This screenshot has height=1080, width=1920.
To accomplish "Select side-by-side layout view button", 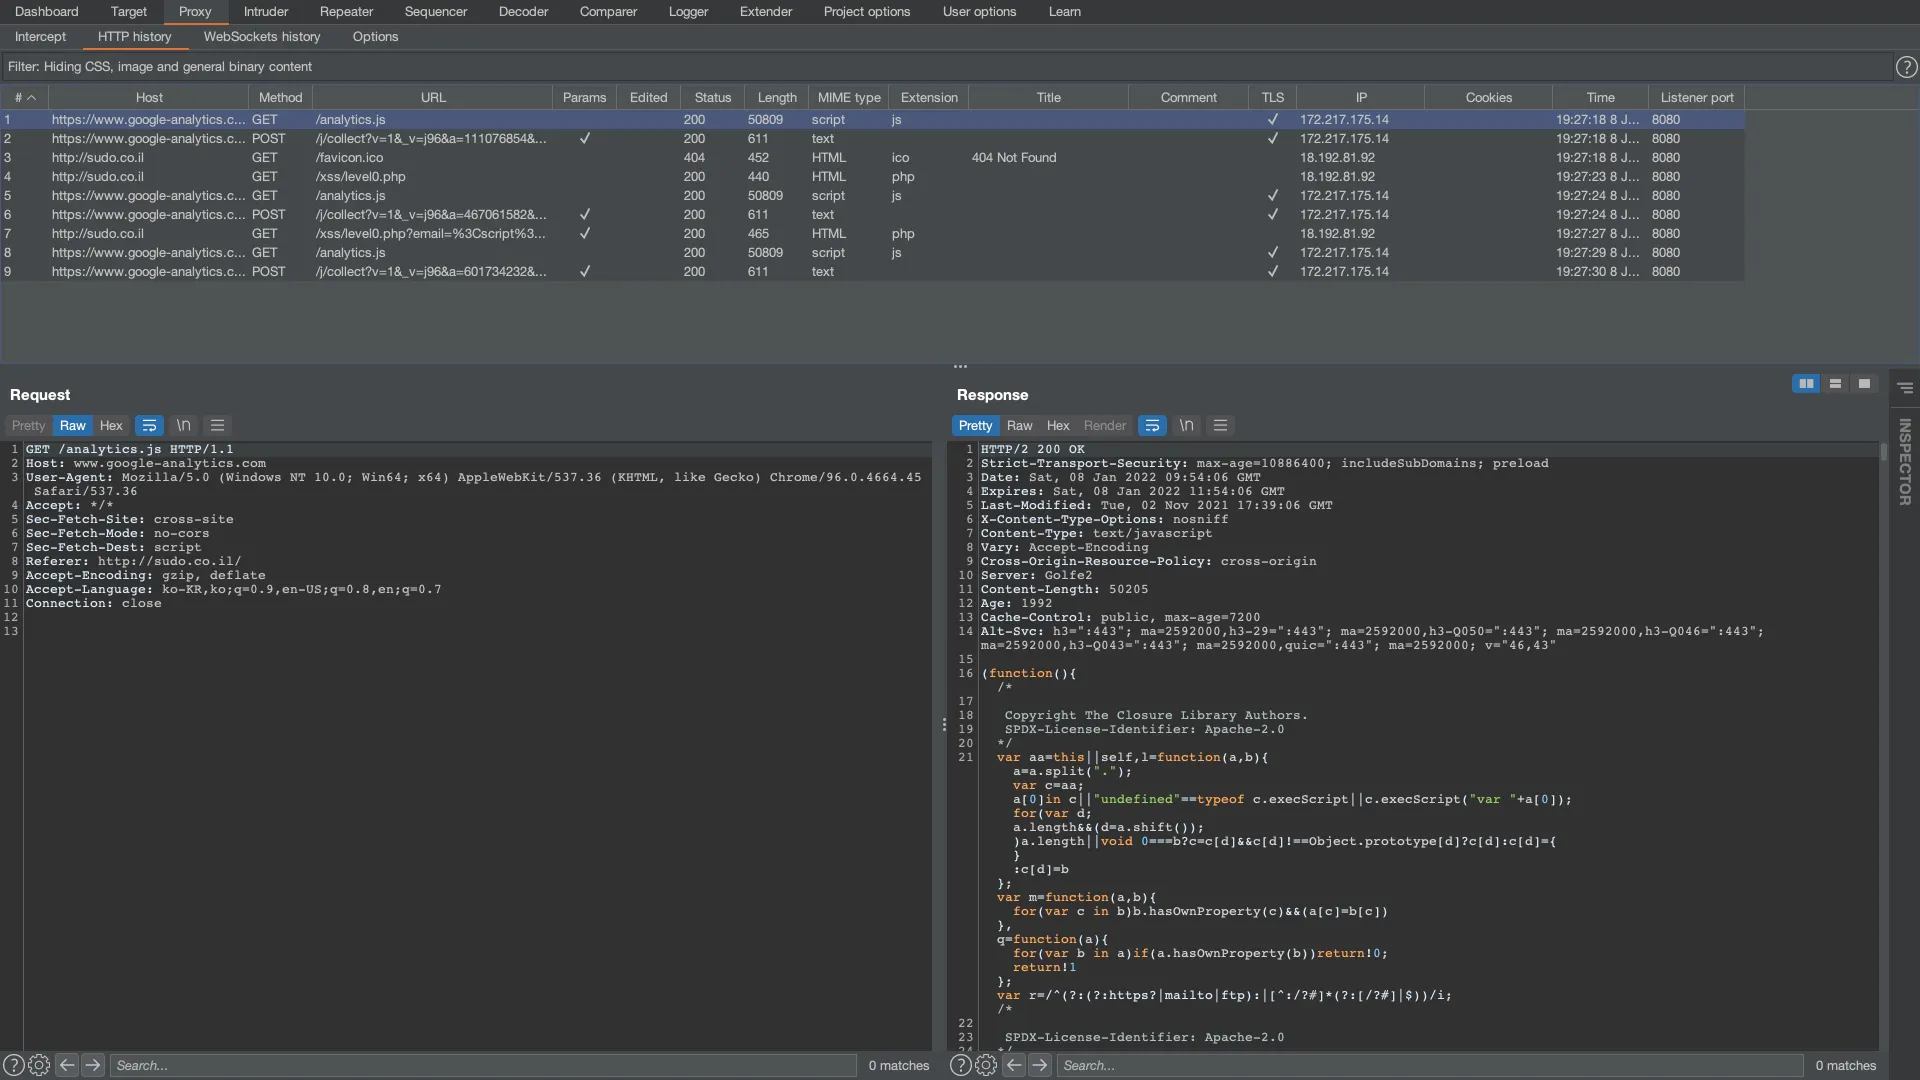I will (1806, 384).
